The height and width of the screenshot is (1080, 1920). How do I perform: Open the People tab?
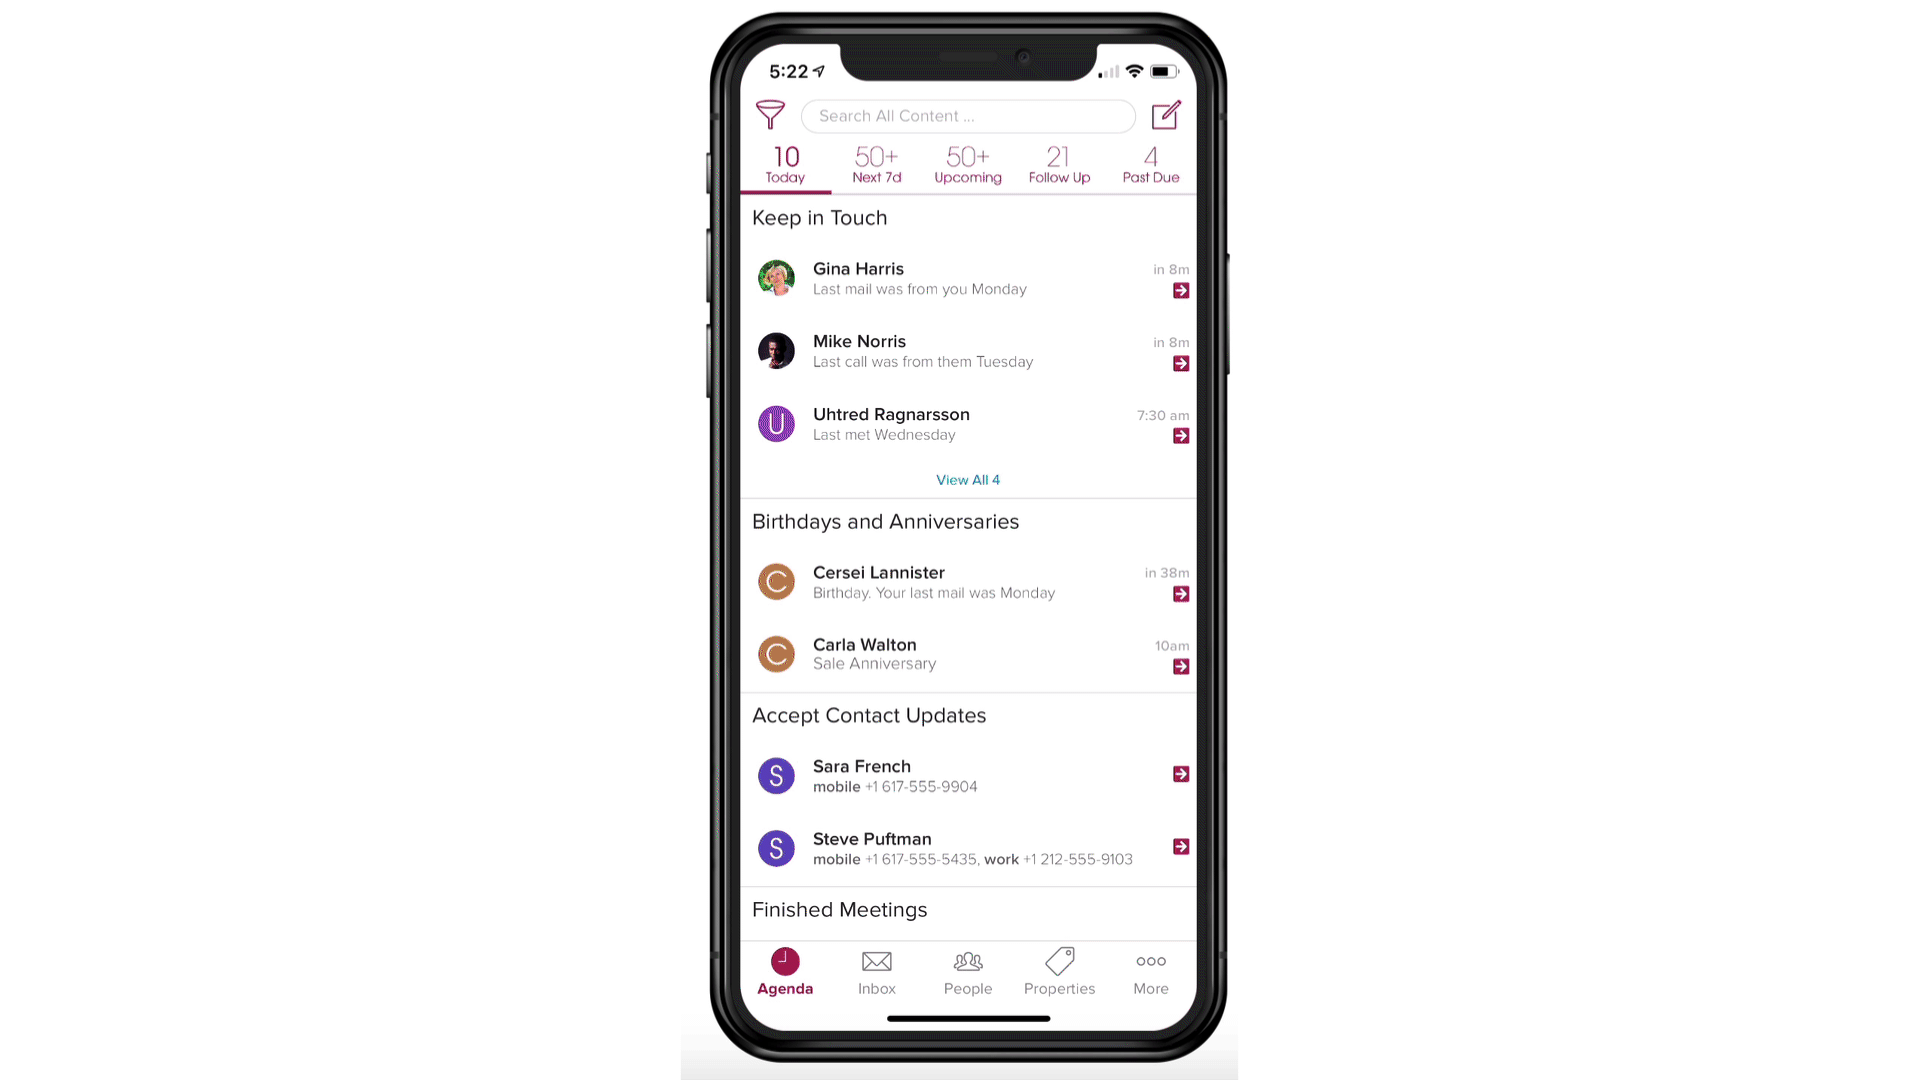click(x=968, y=972)
